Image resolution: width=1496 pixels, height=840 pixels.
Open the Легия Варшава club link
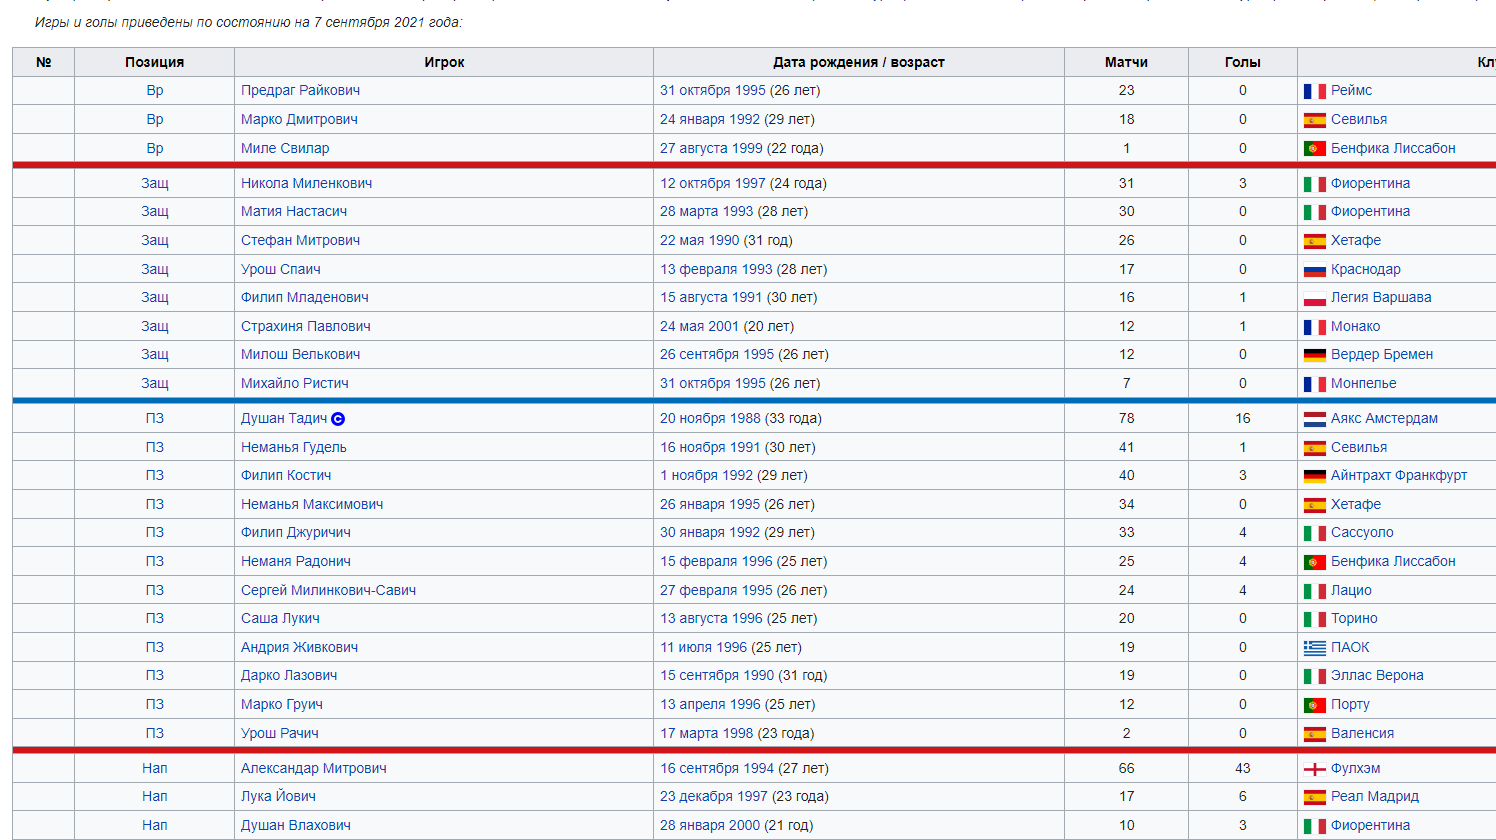point(1381,297)
